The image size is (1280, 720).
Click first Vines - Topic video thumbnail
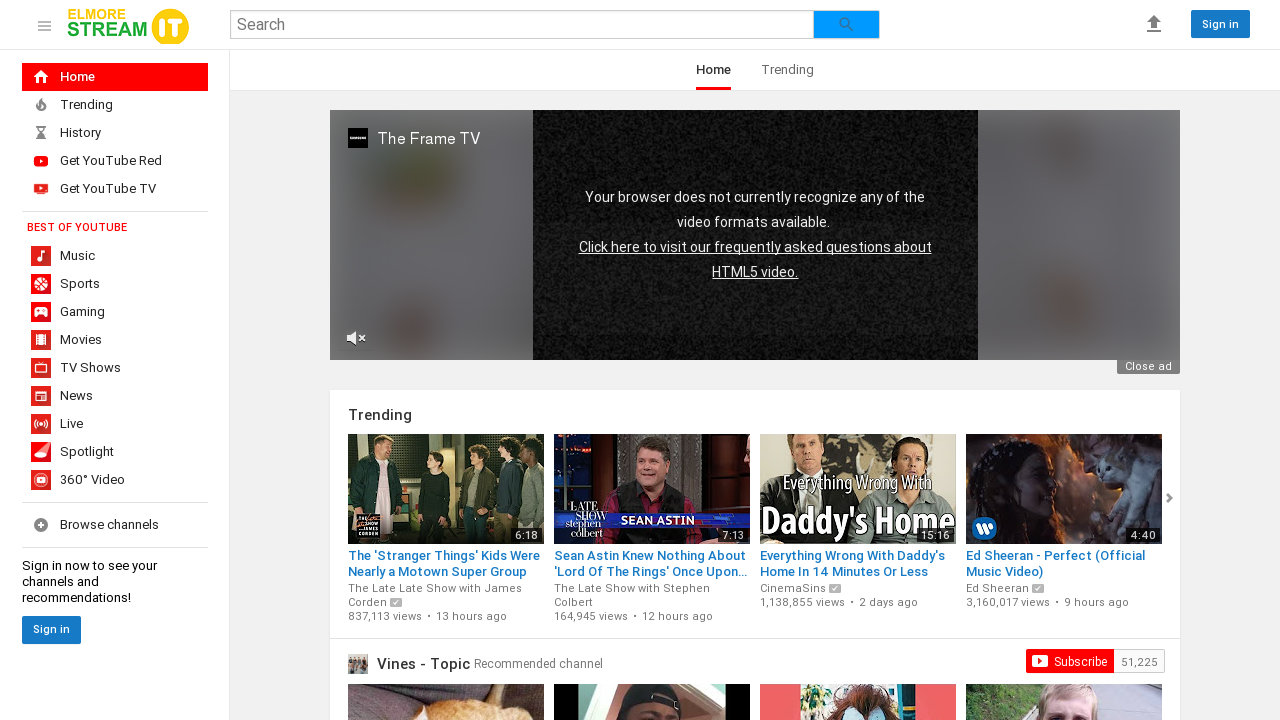point(446,702)
